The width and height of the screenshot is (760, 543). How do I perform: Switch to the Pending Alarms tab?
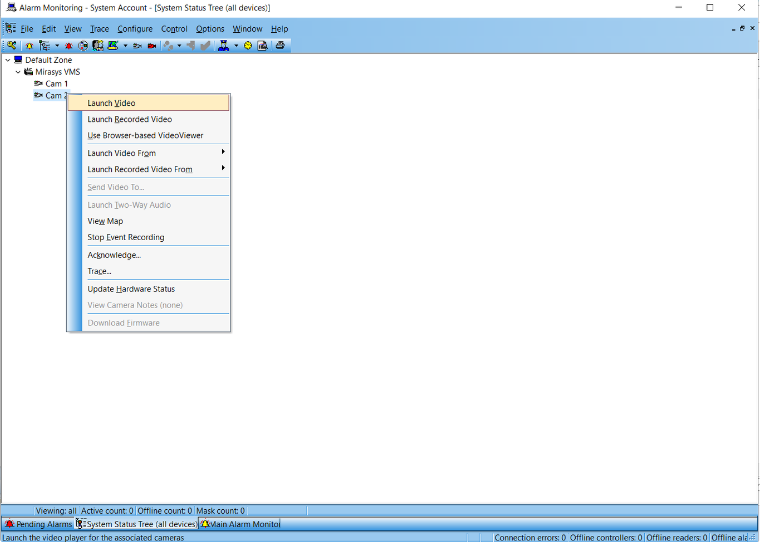[x=38, y=524]
